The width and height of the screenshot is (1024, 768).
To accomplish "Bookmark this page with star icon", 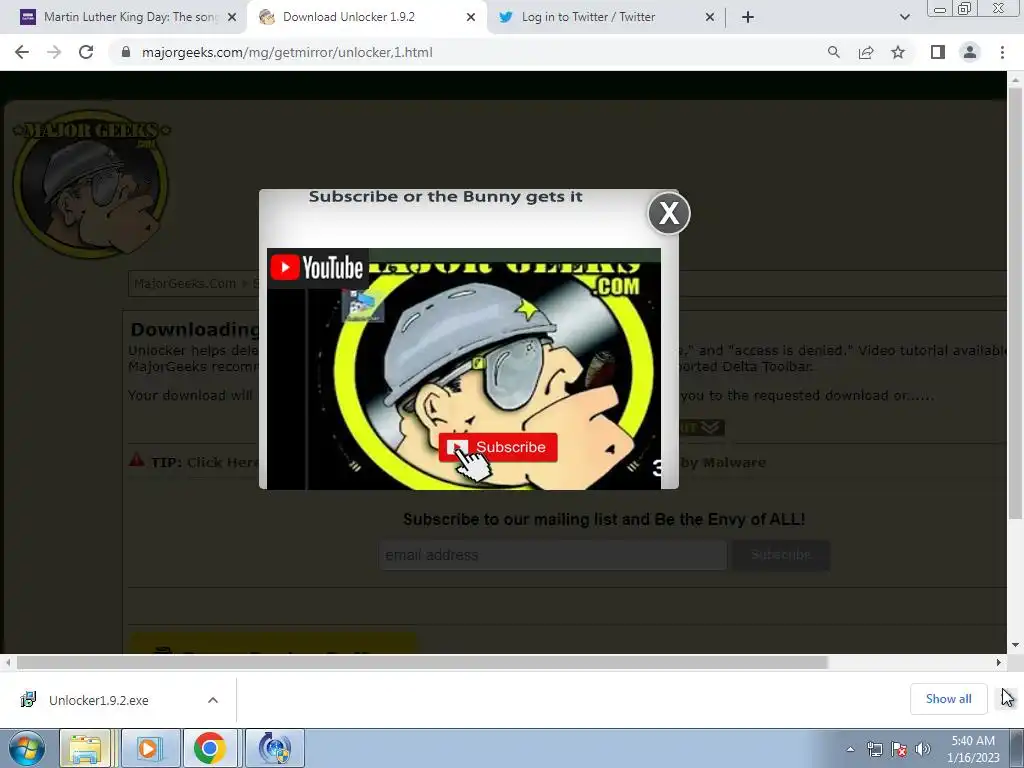I will 898,52.
